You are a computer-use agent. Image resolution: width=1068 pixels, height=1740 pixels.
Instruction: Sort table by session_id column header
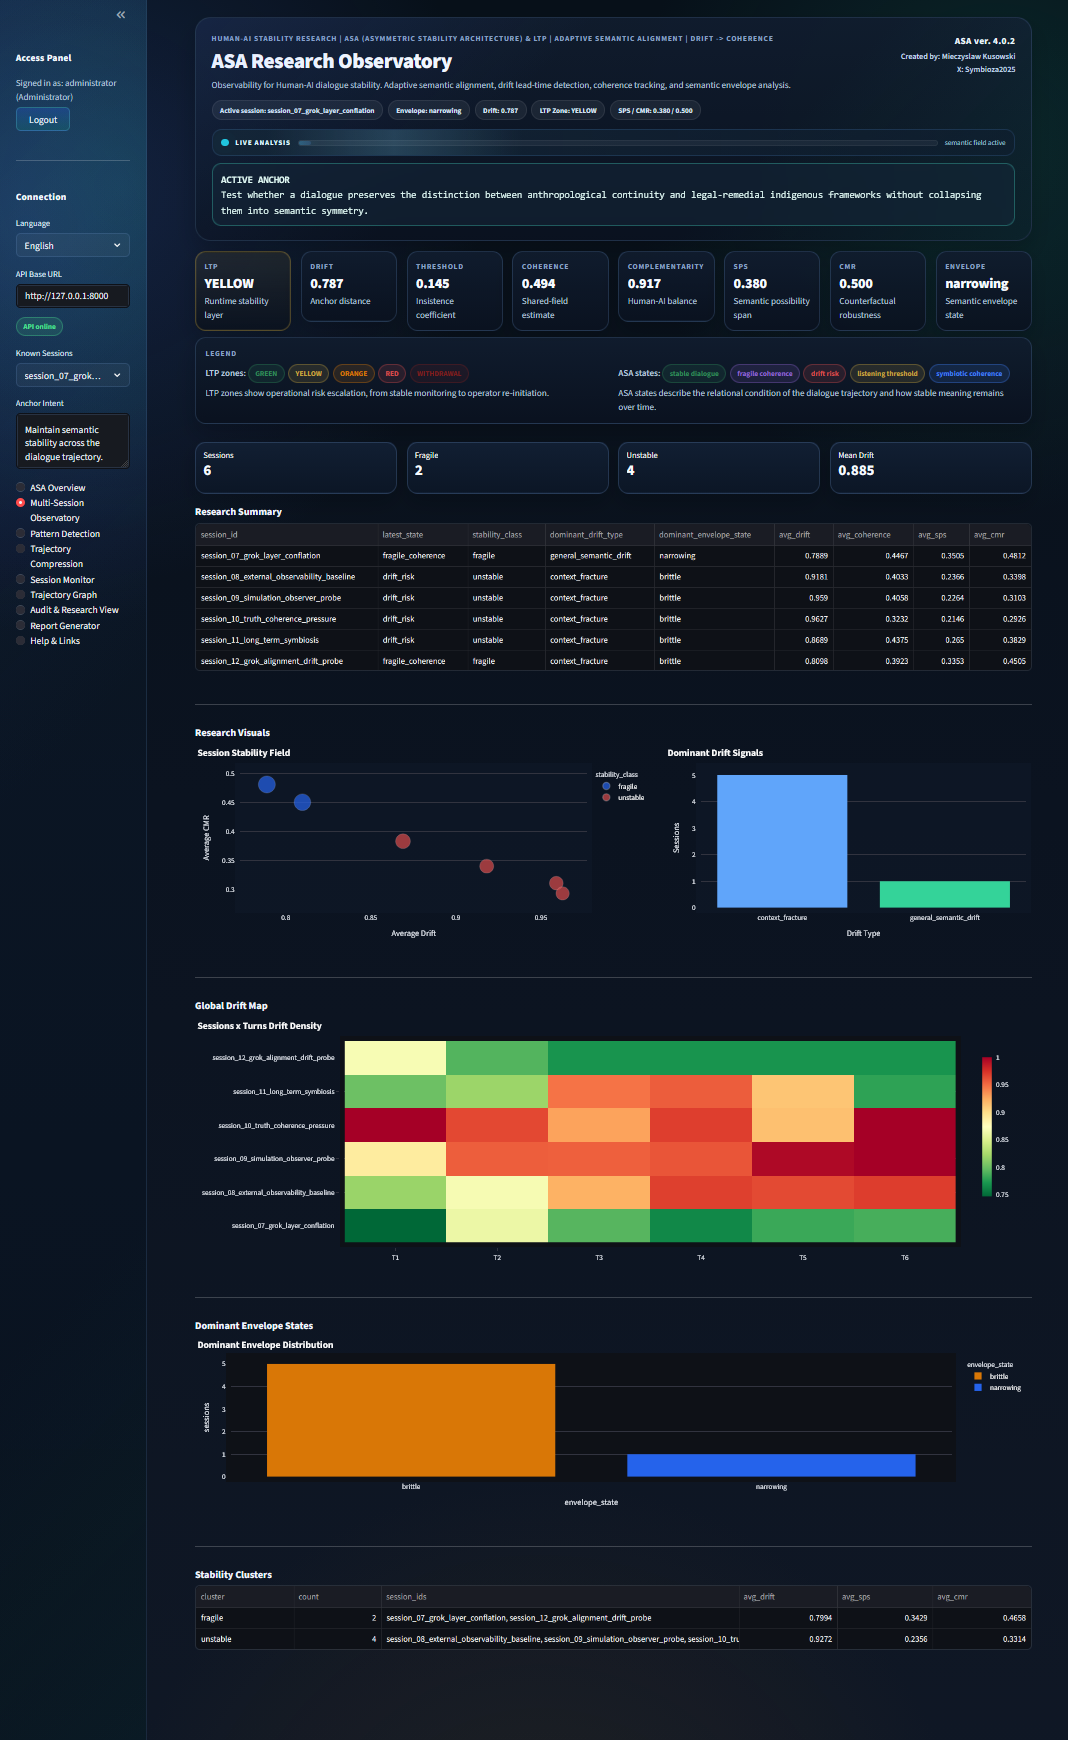286,535
